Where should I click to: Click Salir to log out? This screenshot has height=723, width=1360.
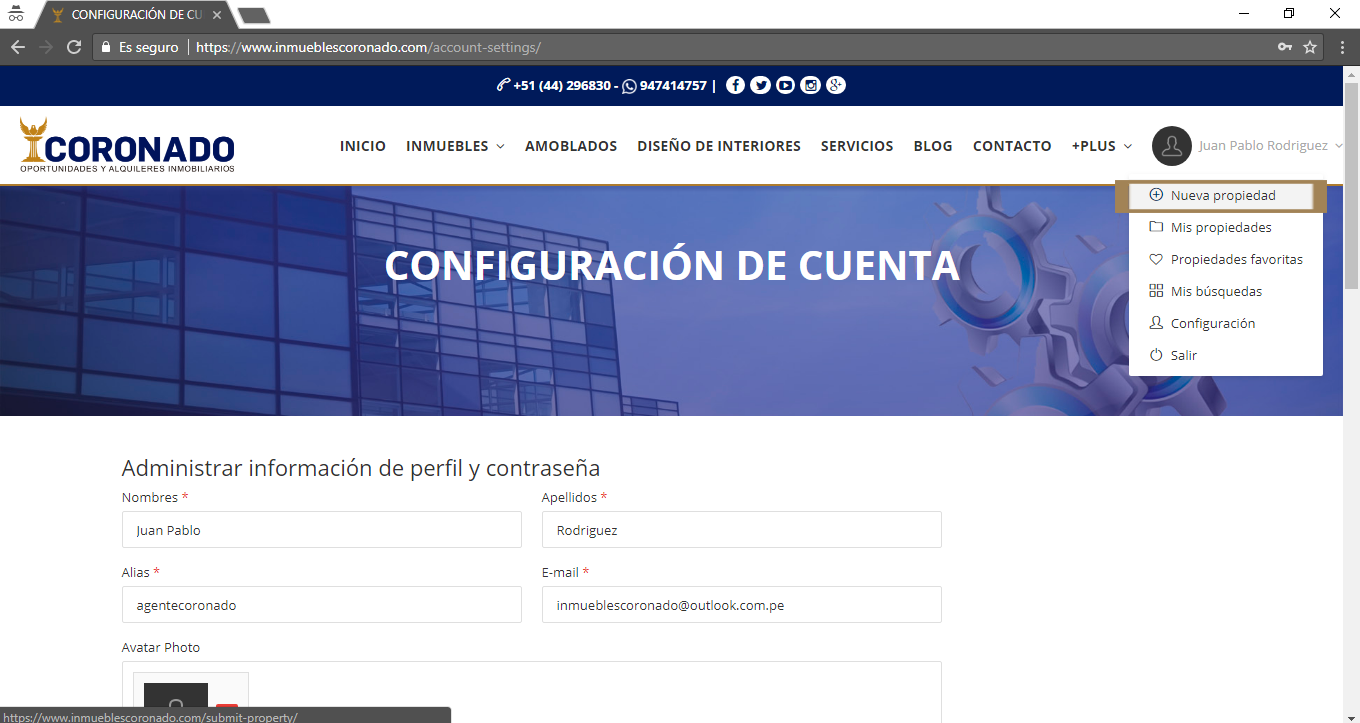point(1183,356)
